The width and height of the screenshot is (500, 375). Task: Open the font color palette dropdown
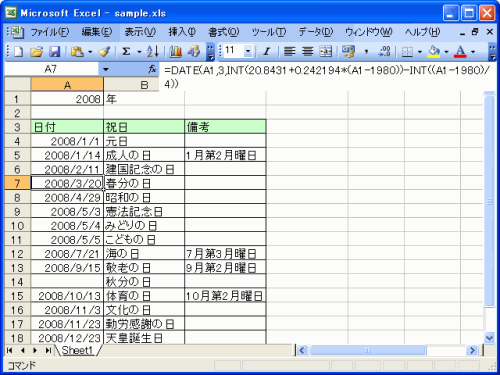coord(473,52)
